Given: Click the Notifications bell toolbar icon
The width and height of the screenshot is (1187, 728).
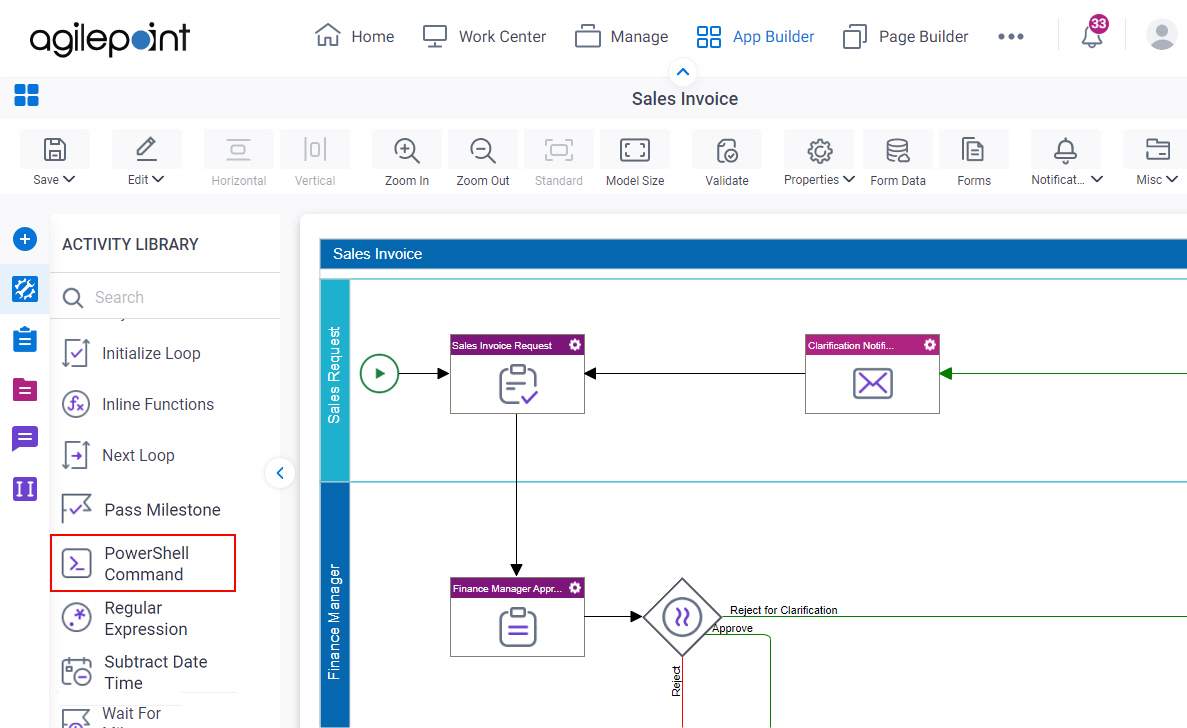Looking at the screenshot, I should pos(1065,151).
